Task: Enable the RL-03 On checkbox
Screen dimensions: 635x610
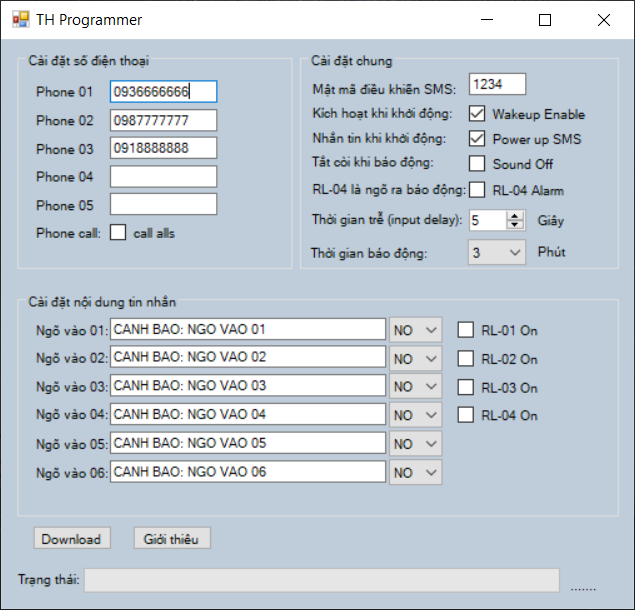Action: click(465, 387)
